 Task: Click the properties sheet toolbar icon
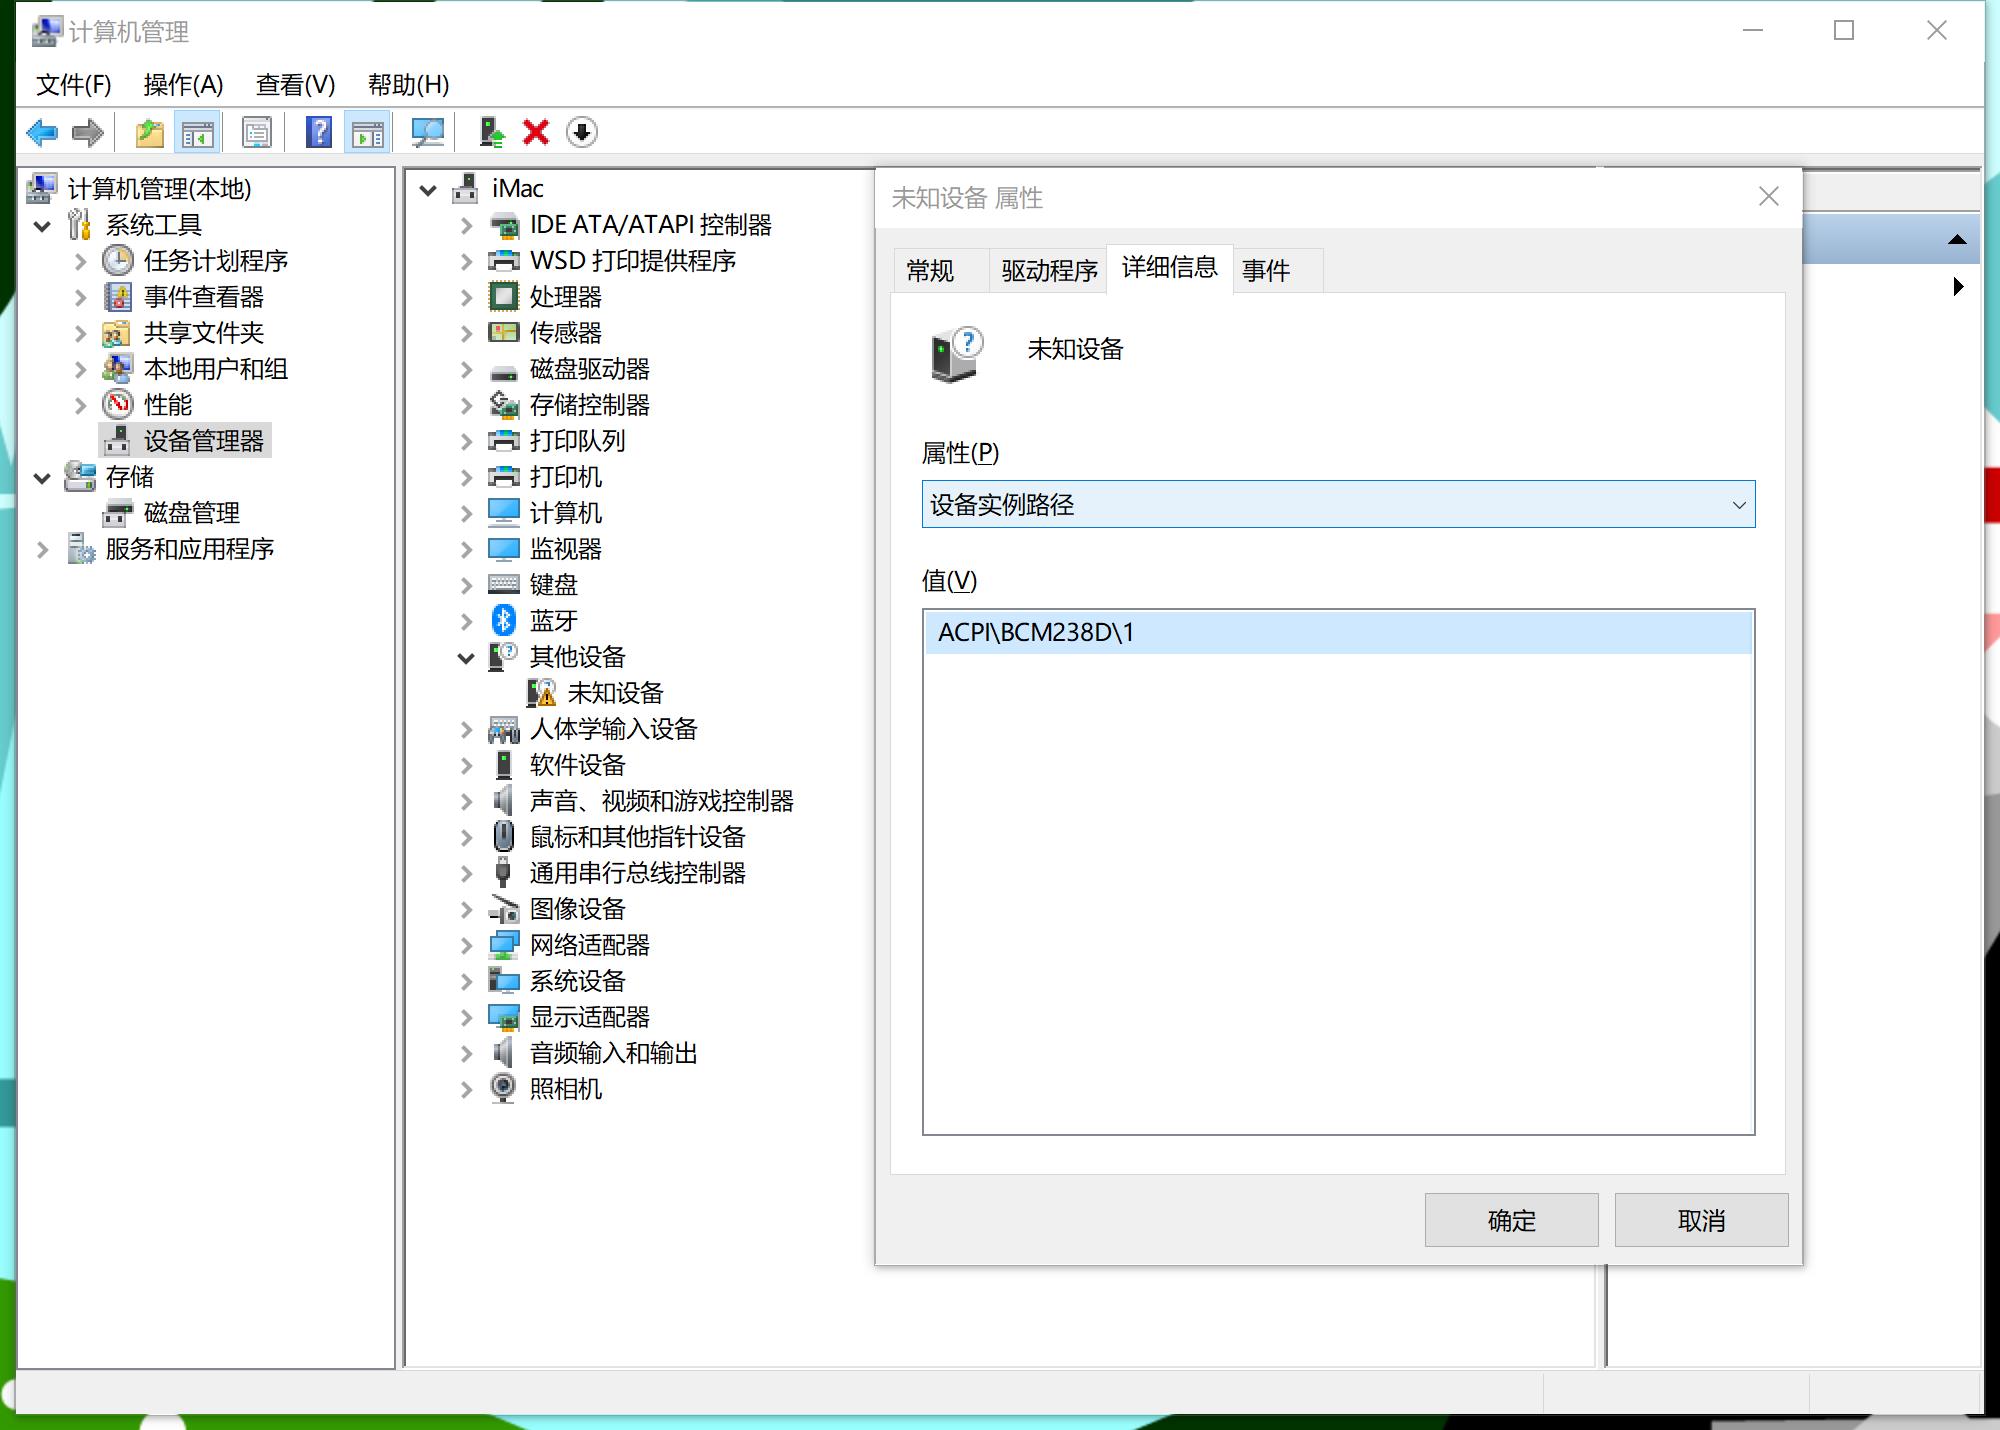[x=257, y=132]
